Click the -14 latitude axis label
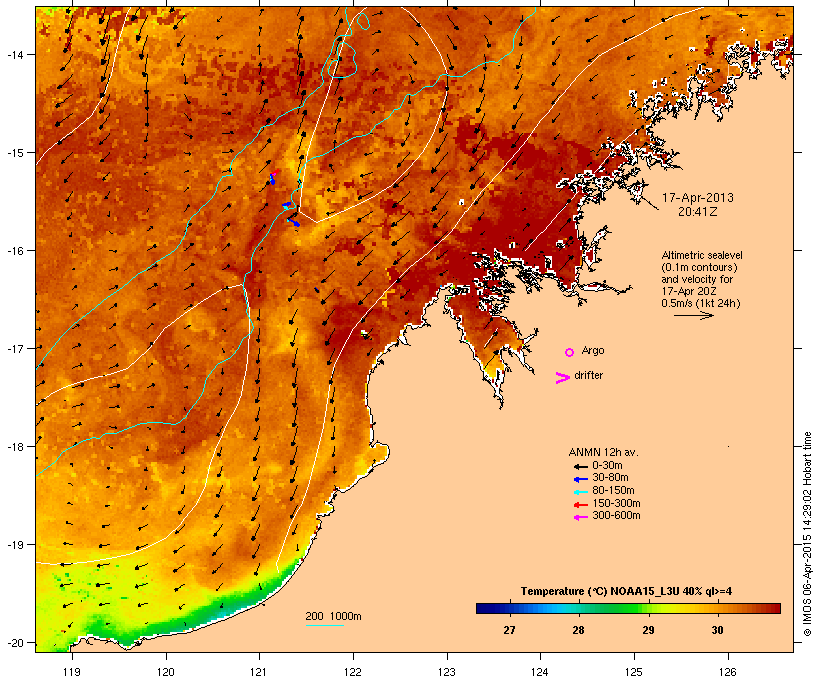820x680 pixels. tap(14, 54)
